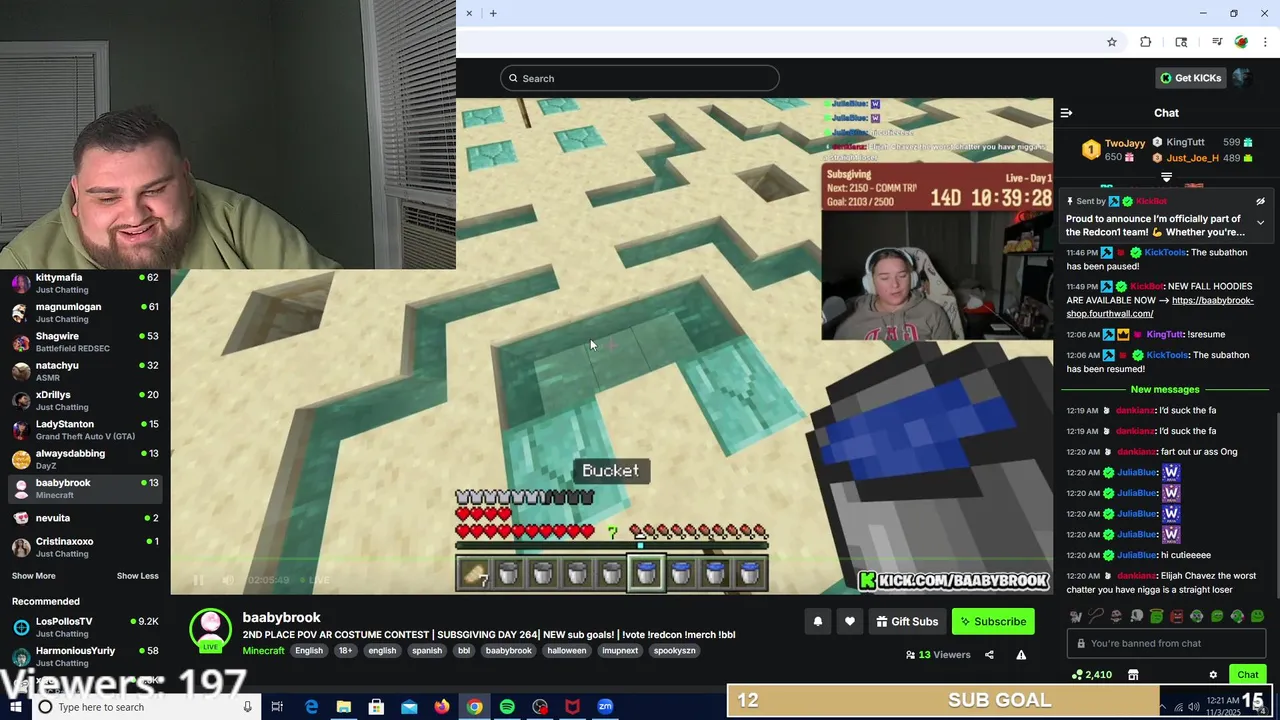Open alwaysdabbing DayZ channel
Image resolution: width=1280 pixels, height=720 pixels.
[x=85, y=459]
